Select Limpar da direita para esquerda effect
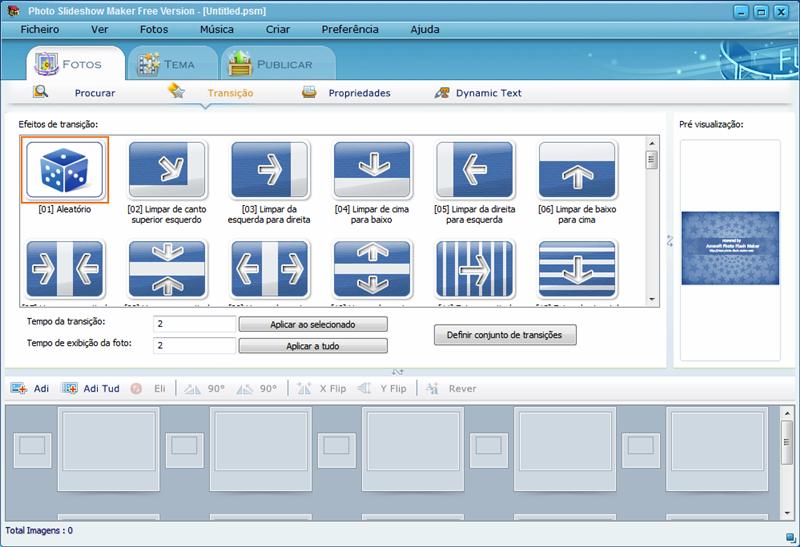800x547 pixels. (x=475, y=171)
